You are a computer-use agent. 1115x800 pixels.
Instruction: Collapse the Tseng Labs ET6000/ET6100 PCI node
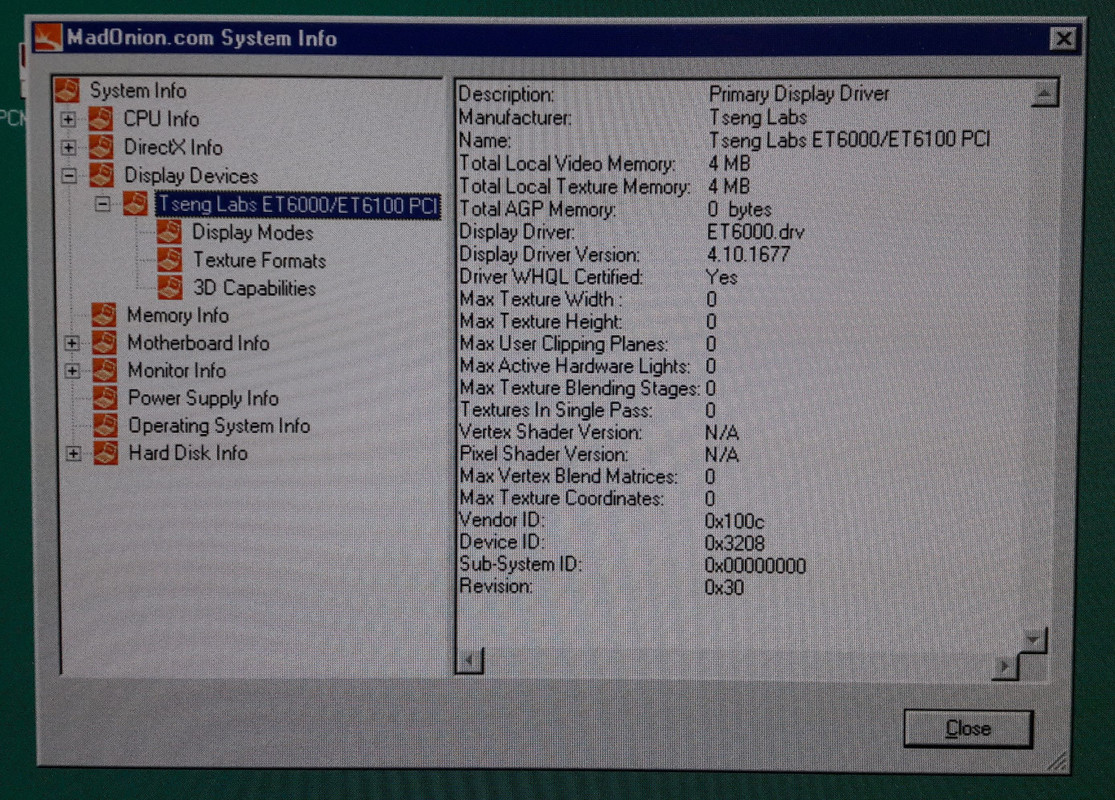[x=102, y=204]
